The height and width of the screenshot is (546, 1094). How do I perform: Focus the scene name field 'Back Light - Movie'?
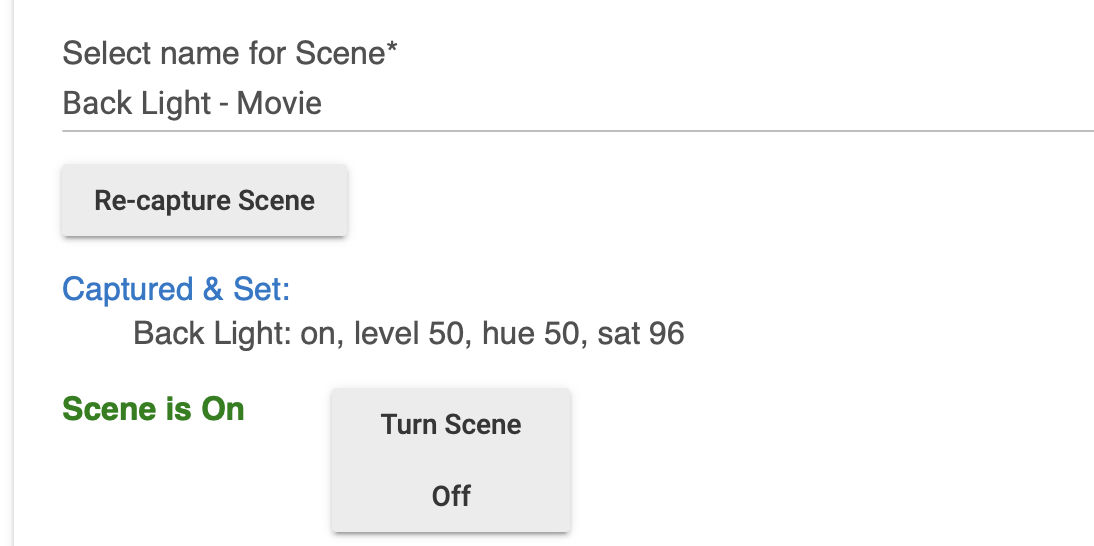[x=578, y=103]
